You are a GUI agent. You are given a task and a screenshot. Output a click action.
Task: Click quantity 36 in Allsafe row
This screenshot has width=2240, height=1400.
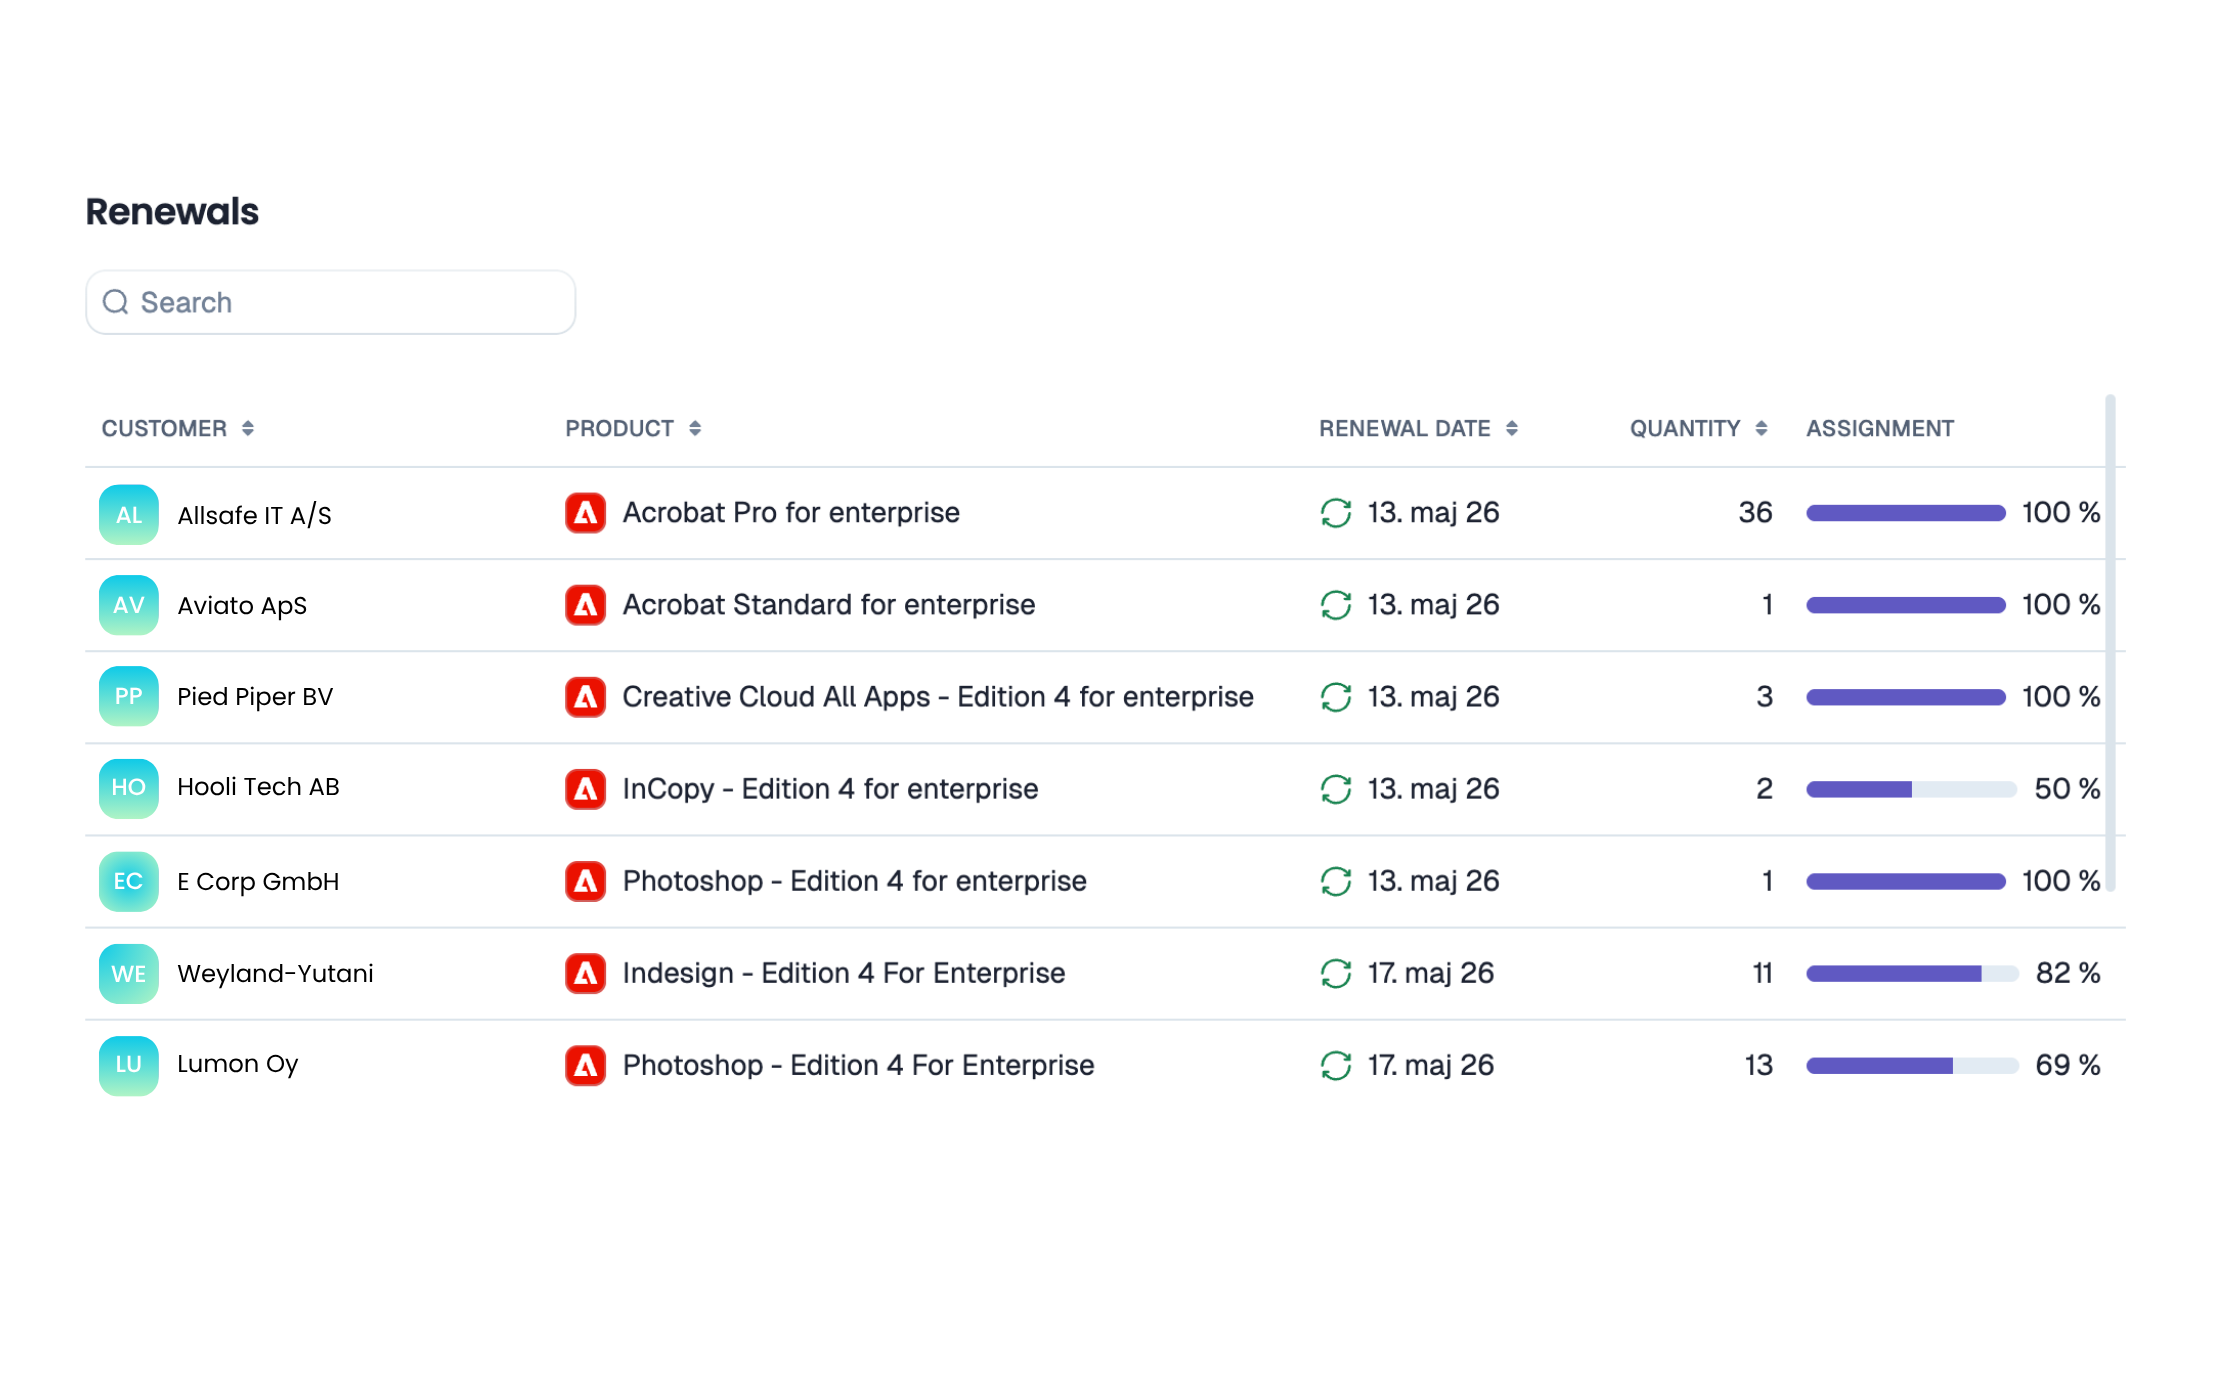1755,512
